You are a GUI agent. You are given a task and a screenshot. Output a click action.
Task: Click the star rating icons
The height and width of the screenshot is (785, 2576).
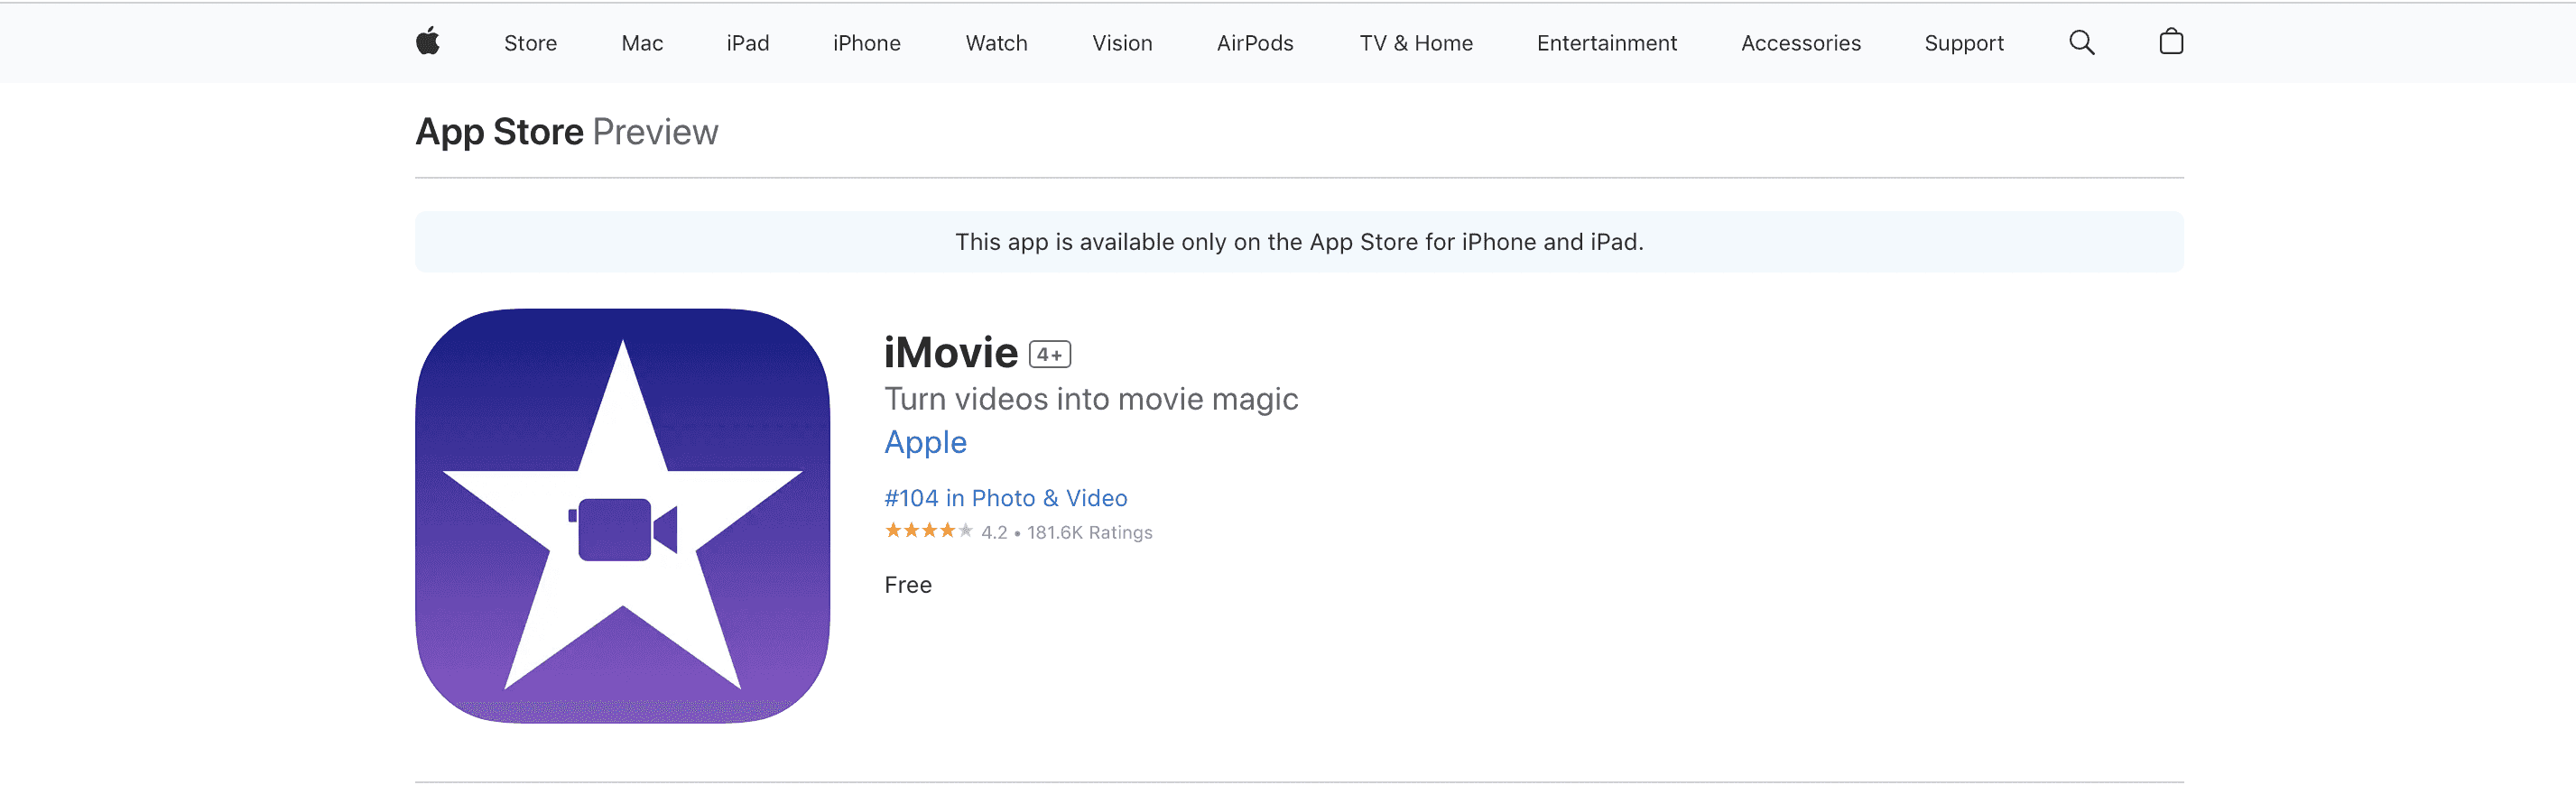click(928, 531)
